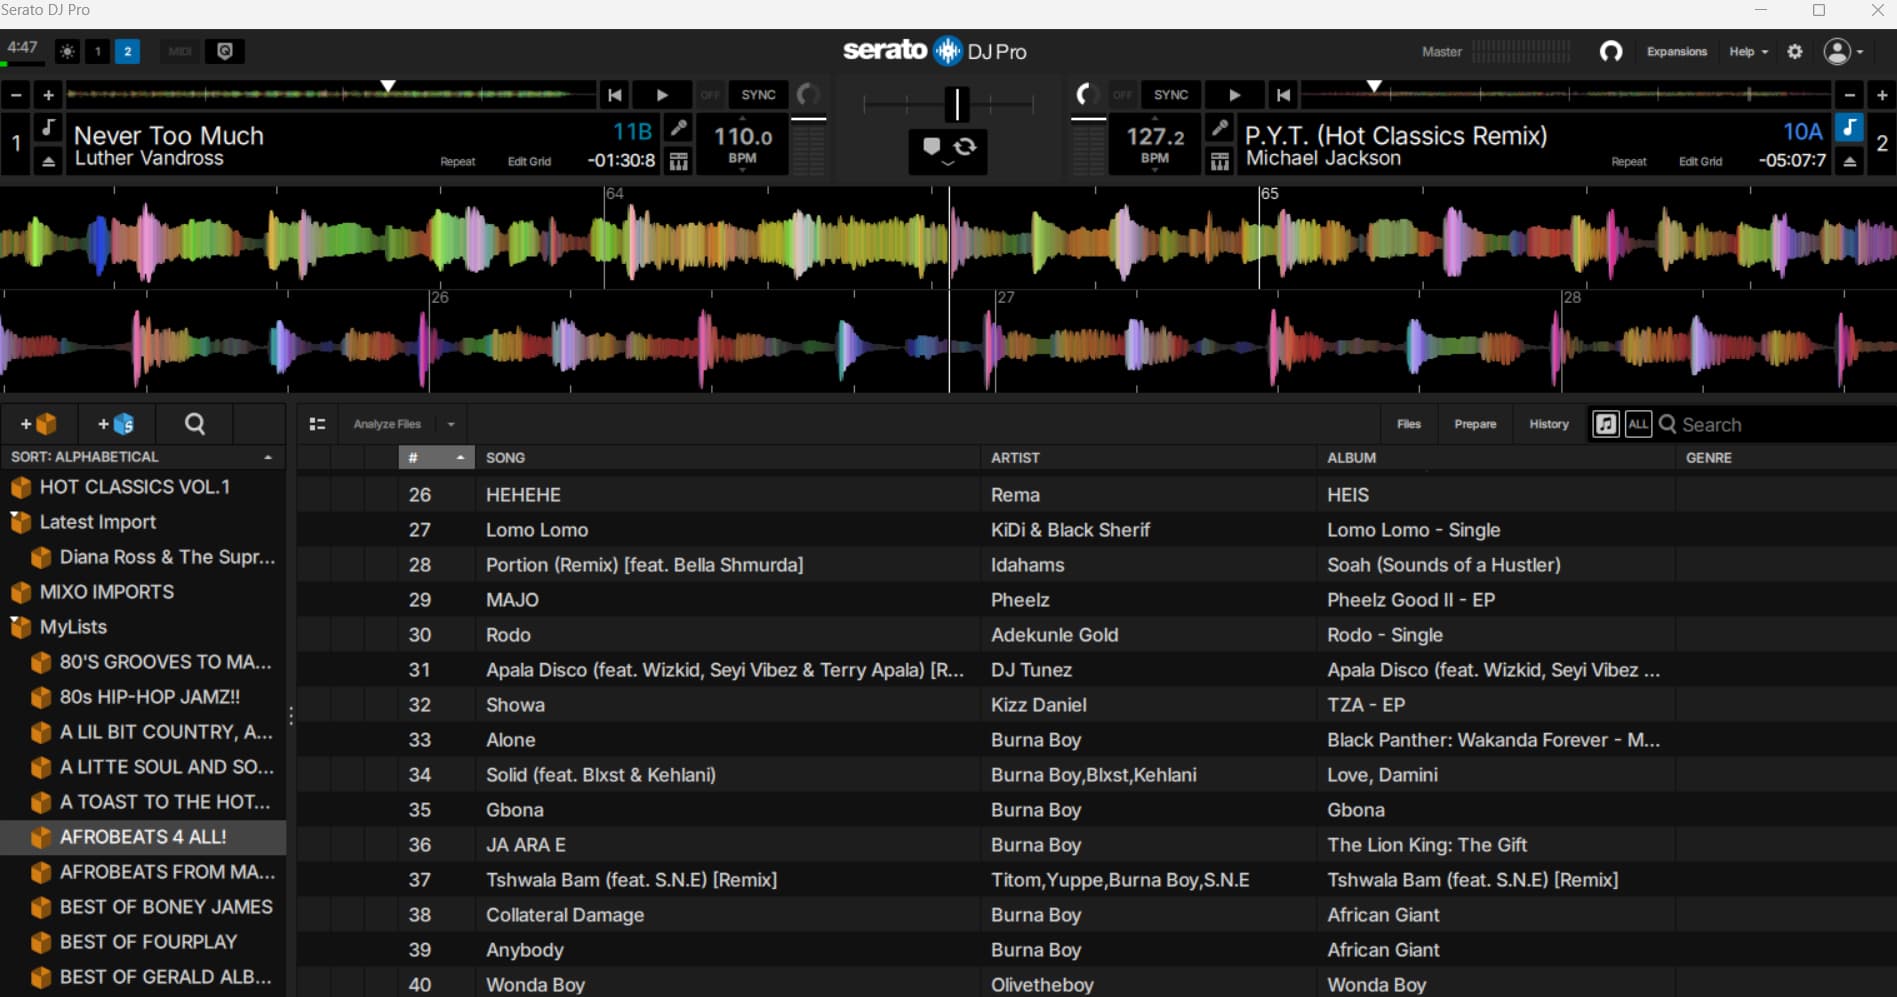Toggle key lock on deck 2
The width and height of the screenshot is (1897, 997).
click(1849, 127)
